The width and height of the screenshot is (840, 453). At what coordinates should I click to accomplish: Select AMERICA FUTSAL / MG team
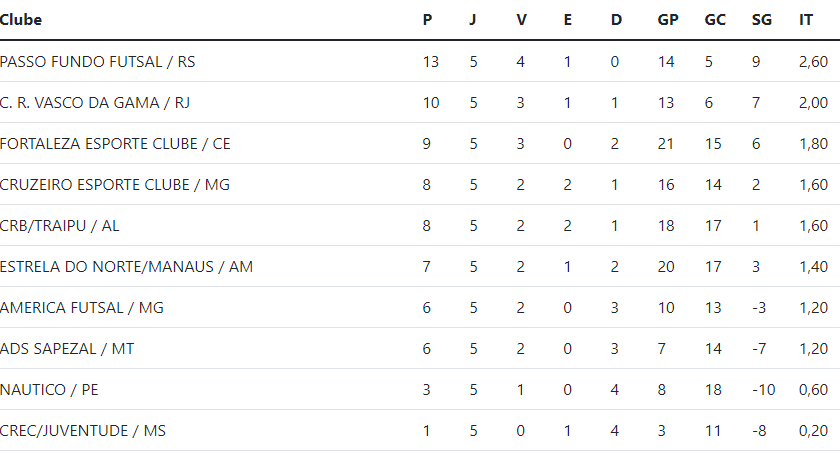(x=82, y=308)
